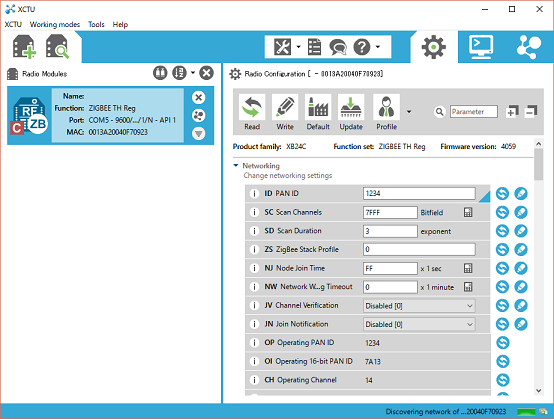Image resolution: width=554 pixels, height=419 pixels.
Task: Edit the Scan Duration value field
Action: [x=390, y=231]
